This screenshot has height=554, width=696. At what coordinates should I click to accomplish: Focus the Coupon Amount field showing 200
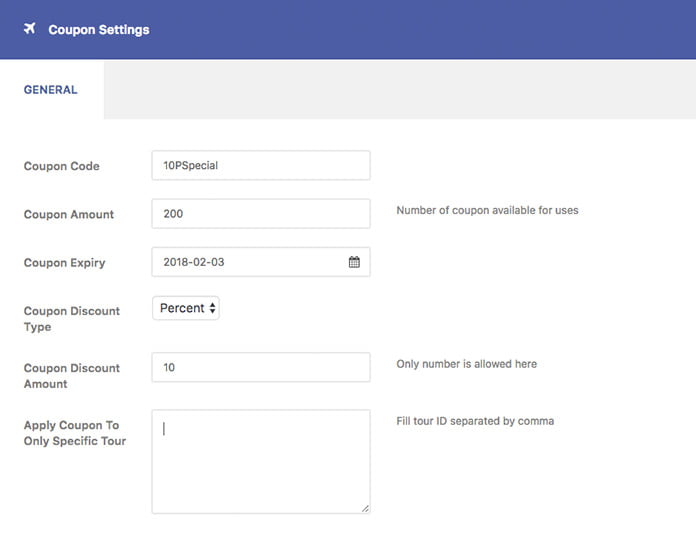tap(260, 214)
